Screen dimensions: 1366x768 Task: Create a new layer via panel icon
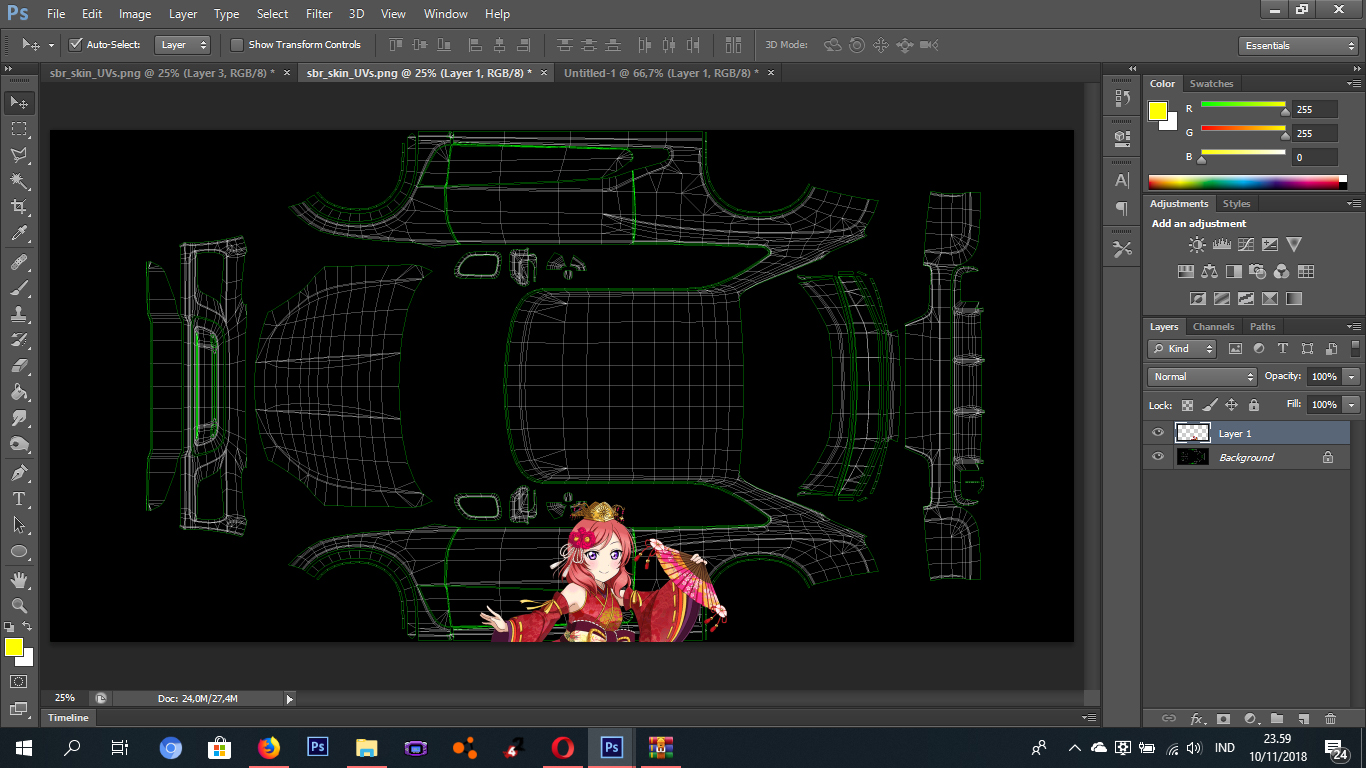point(1303,718)
